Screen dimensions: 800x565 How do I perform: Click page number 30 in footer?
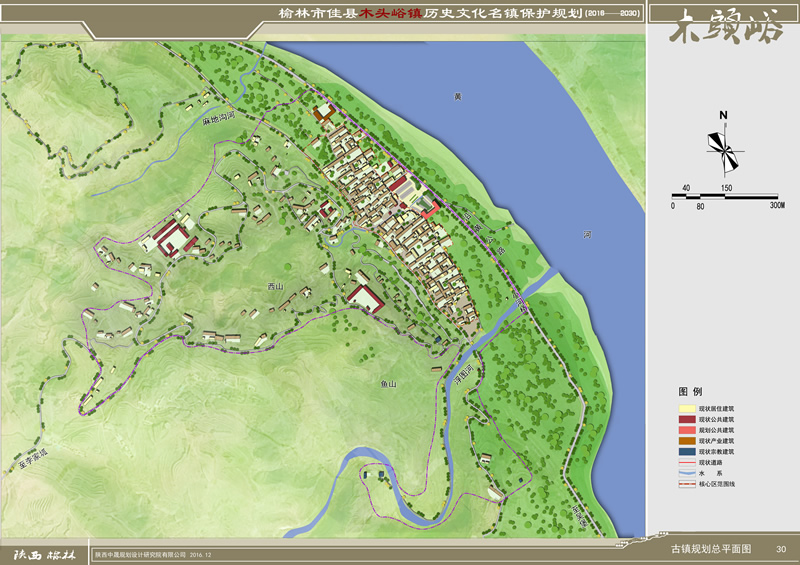[x=781, y=551]
